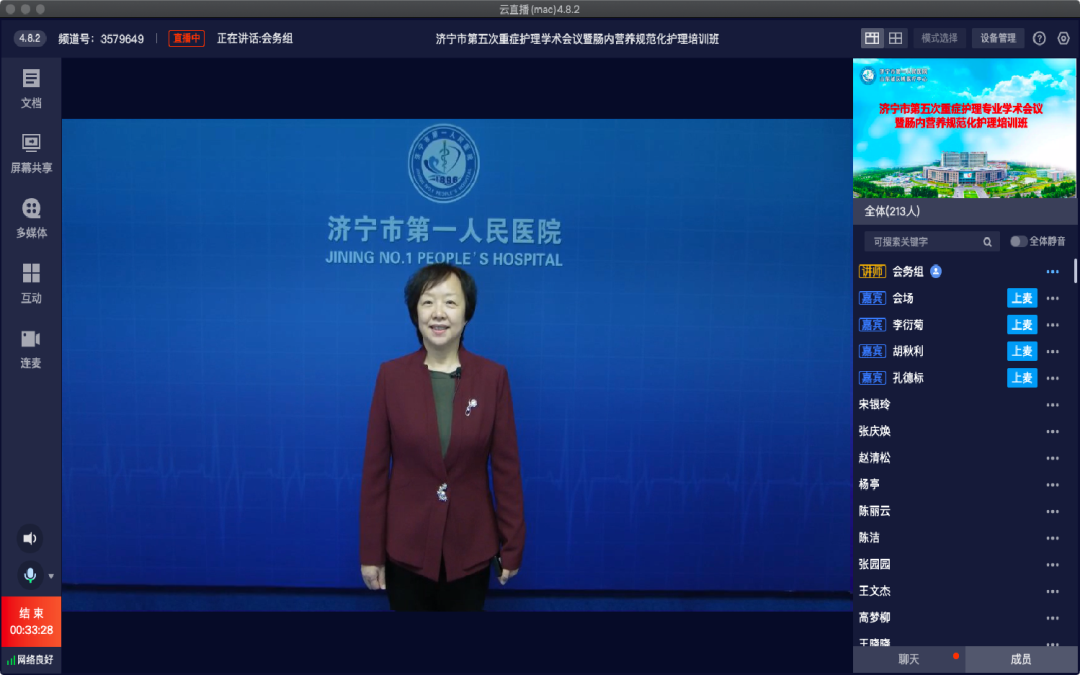Open more options for 杨亭

1052,485
